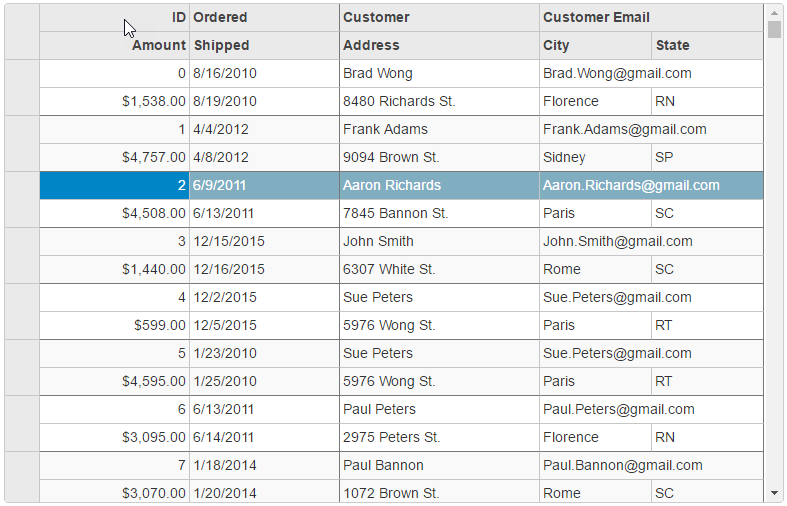Click the State column header
Image resolution: width=787 pixels, height=506 pixels.
coord(707,45)
